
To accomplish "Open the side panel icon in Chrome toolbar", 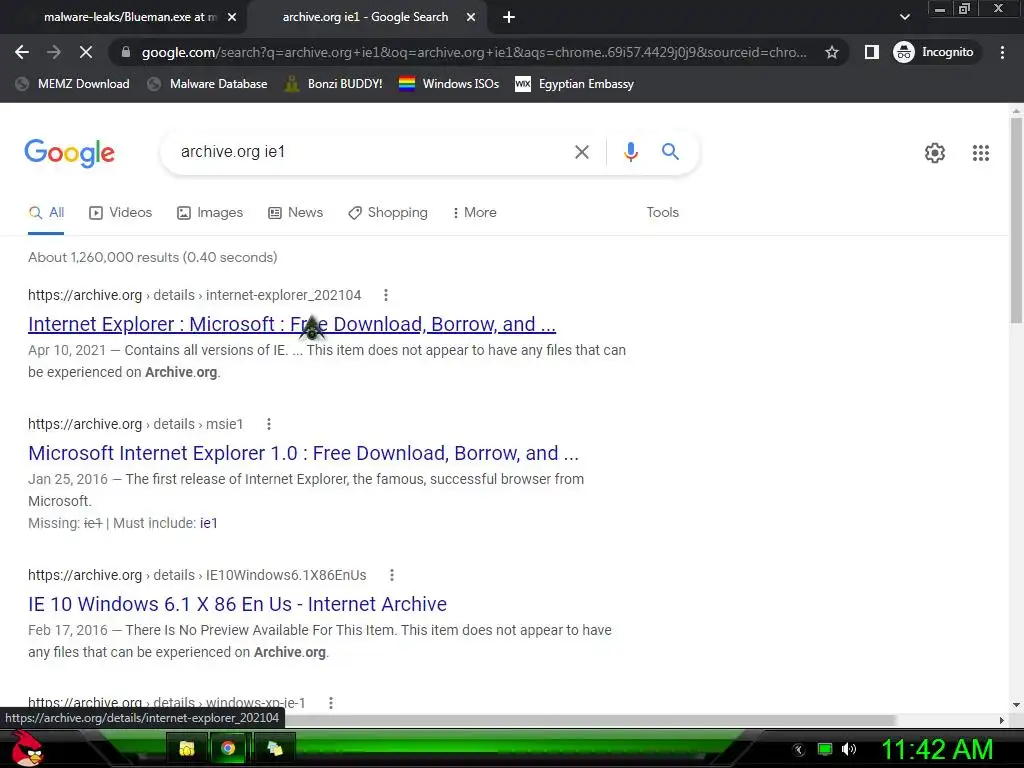I will 871,52.
